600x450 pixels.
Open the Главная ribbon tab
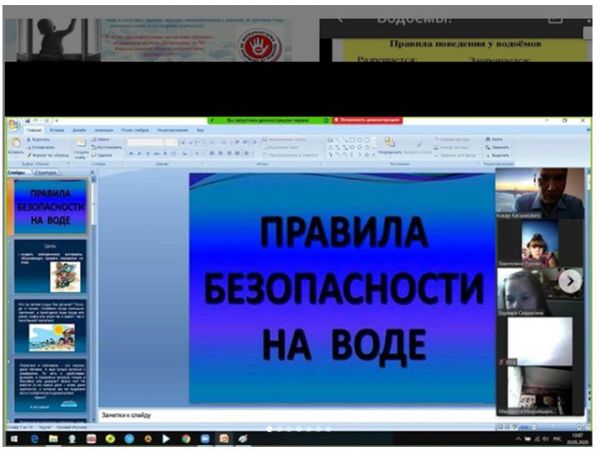[x=35, y=130]
